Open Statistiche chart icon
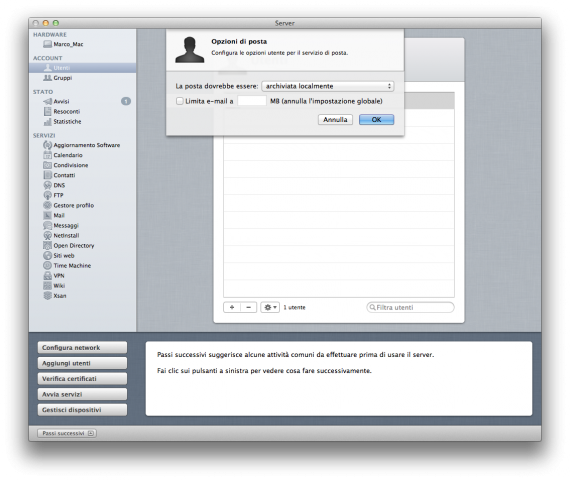Viewport: 570px width, 481px height. [x=47, y=121]
